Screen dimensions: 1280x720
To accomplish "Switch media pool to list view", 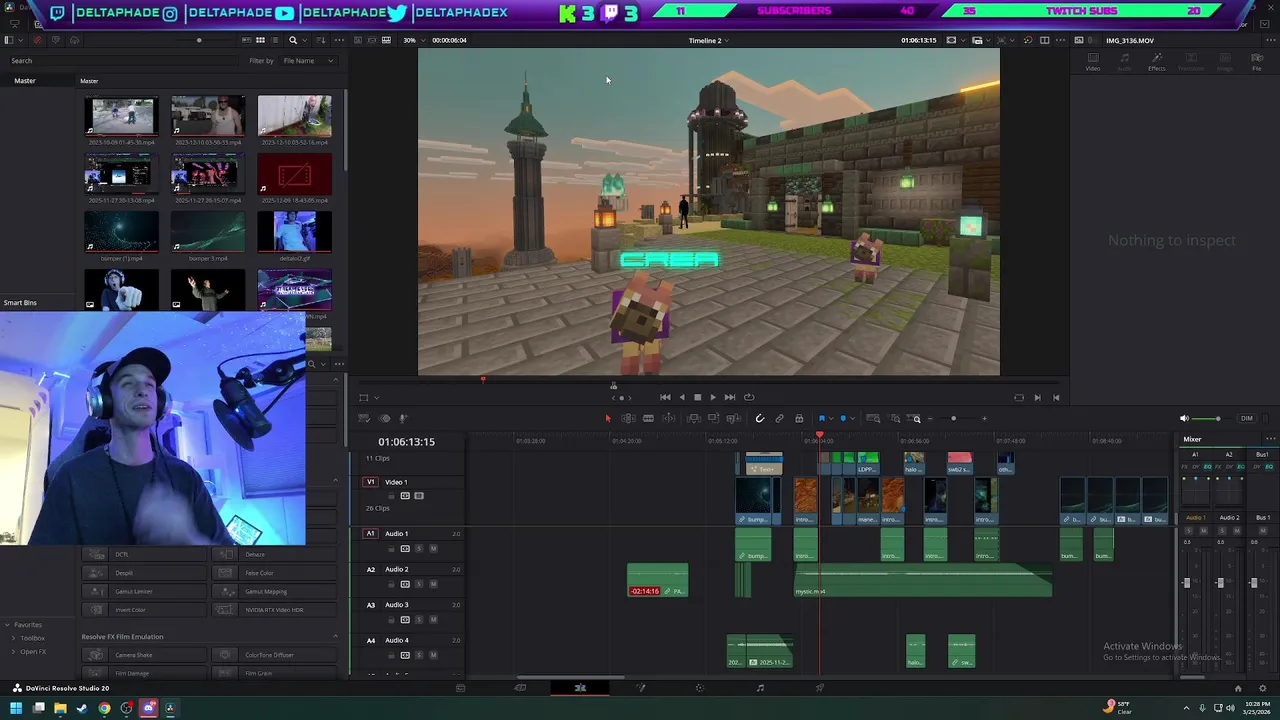I will (x=275, y=40).
